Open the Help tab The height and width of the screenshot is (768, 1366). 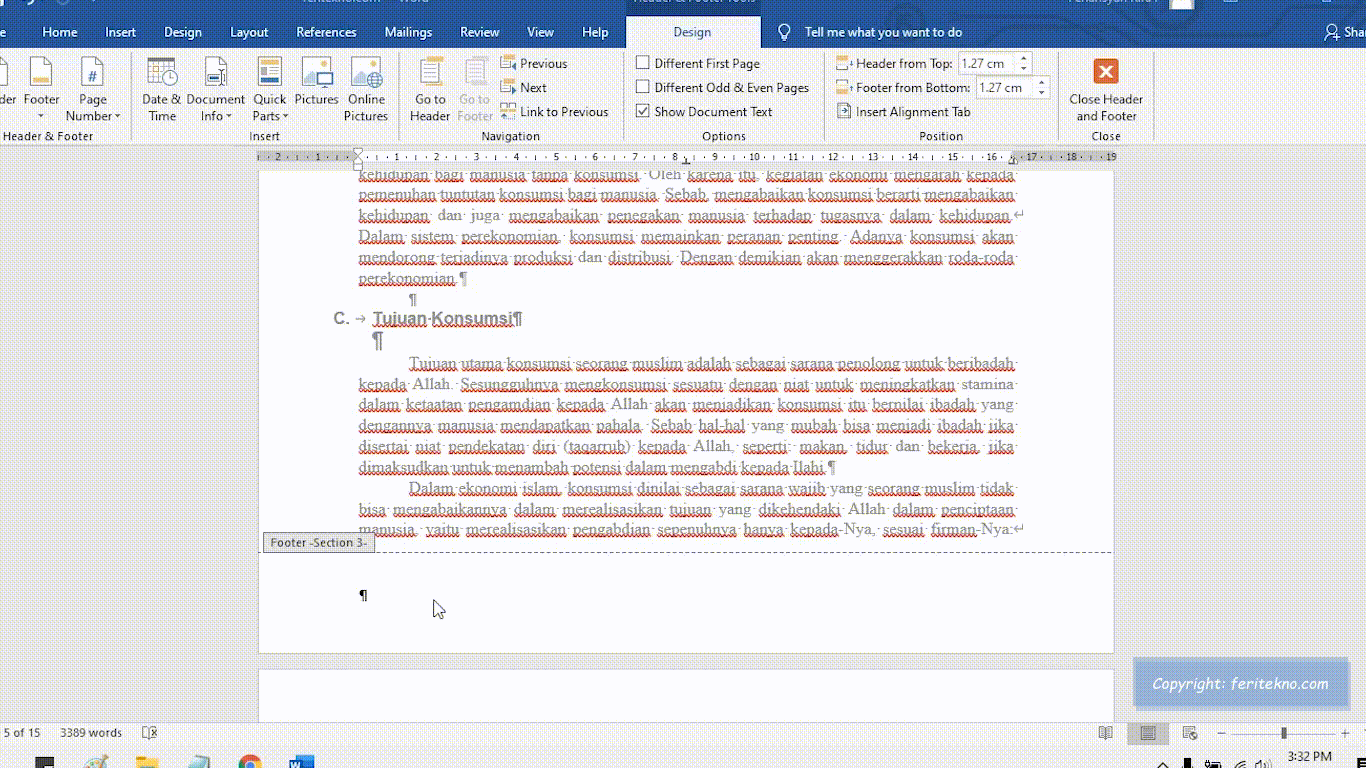595,32
